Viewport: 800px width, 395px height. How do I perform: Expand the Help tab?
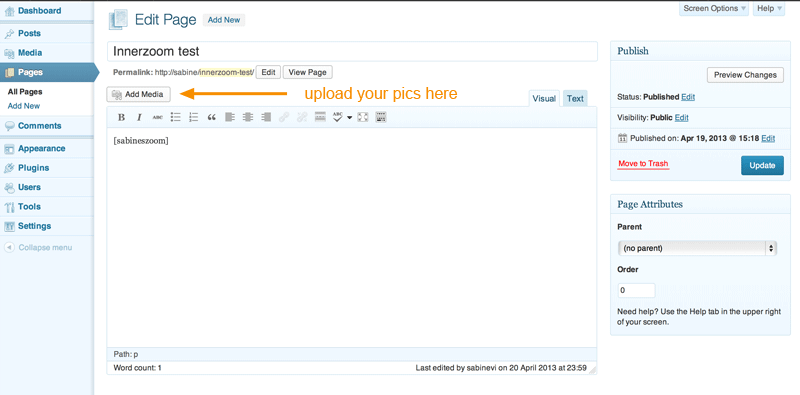click(769, 9)
